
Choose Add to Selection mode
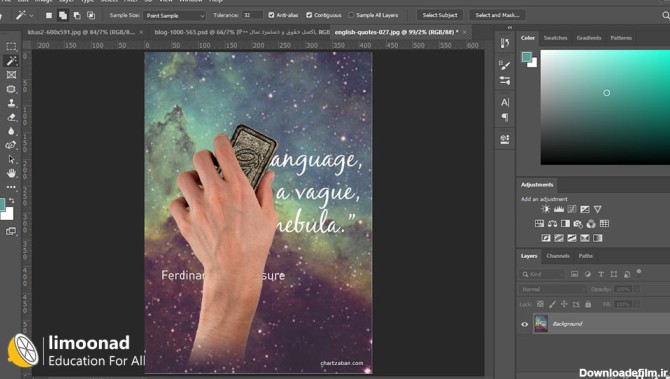[63, 15]
